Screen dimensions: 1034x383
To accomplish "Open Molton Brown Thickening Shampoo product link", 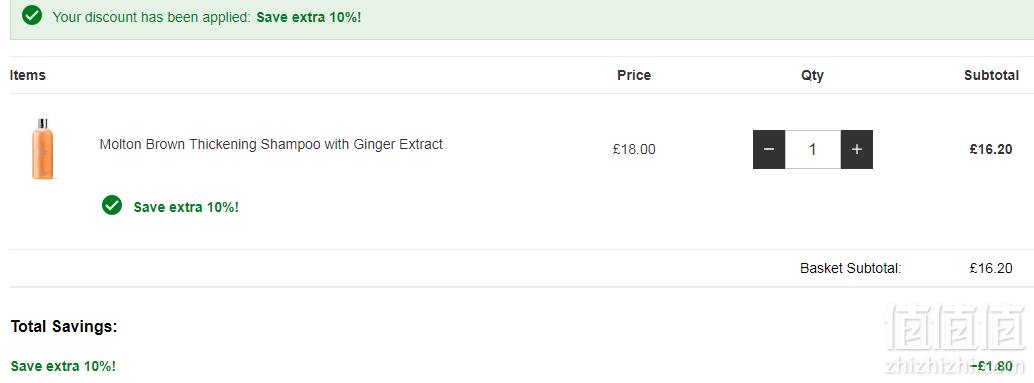I will click(271, 144).
